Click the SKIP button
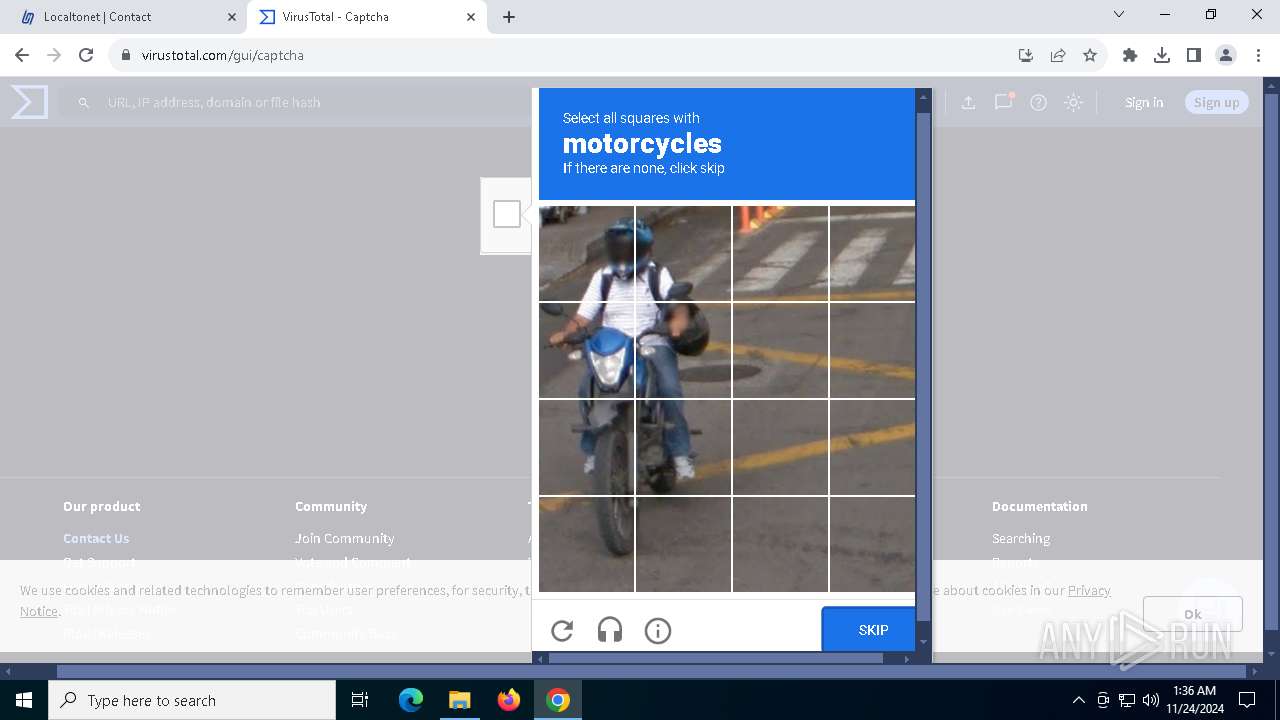 coord(869,630)
